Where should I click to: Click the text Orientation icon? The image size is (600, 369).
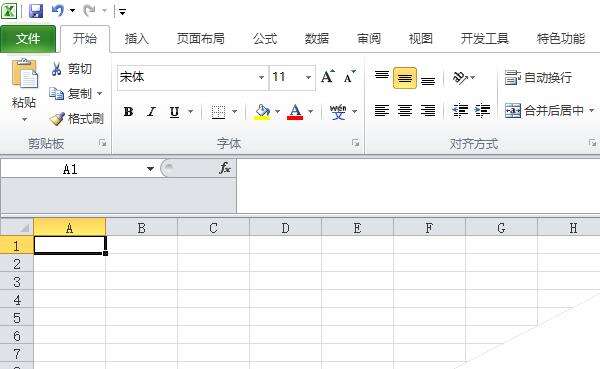click(x=460, y=78)
